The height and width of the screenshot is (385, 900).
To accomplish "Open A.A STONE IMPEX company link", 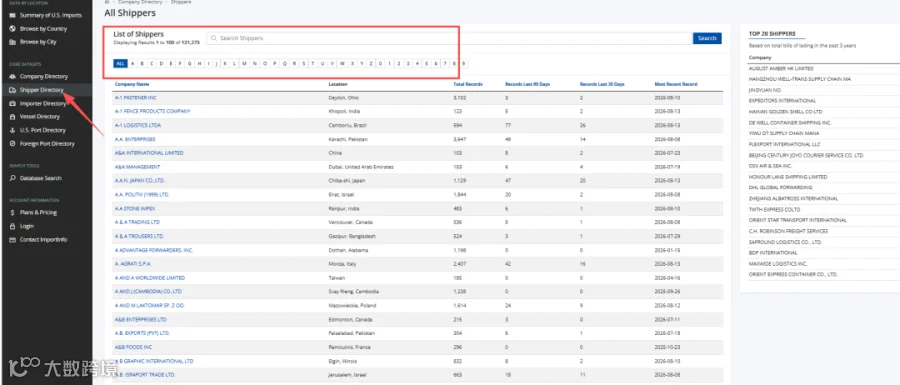I will pyautogui.click(x=135, y=208).
